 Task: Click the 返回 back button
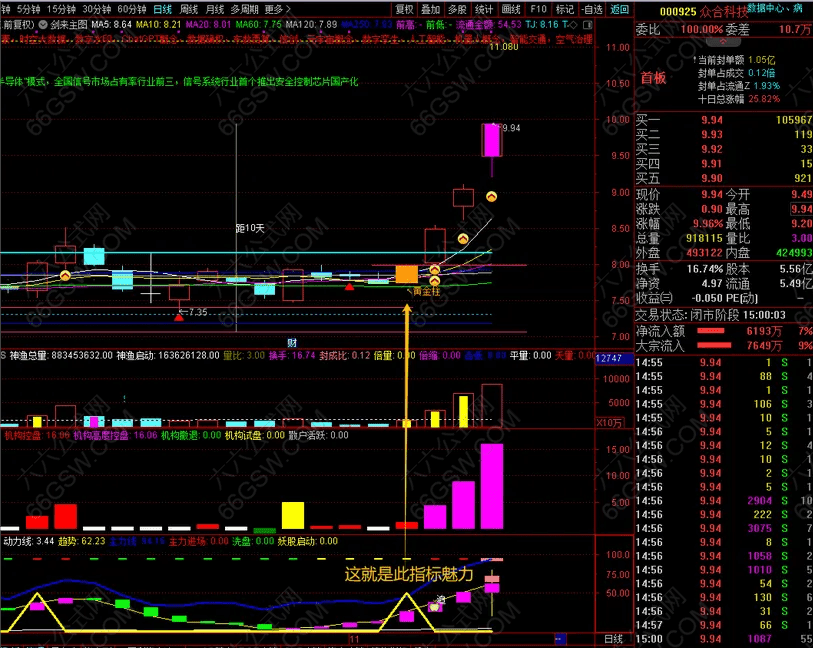click(619, 9)
